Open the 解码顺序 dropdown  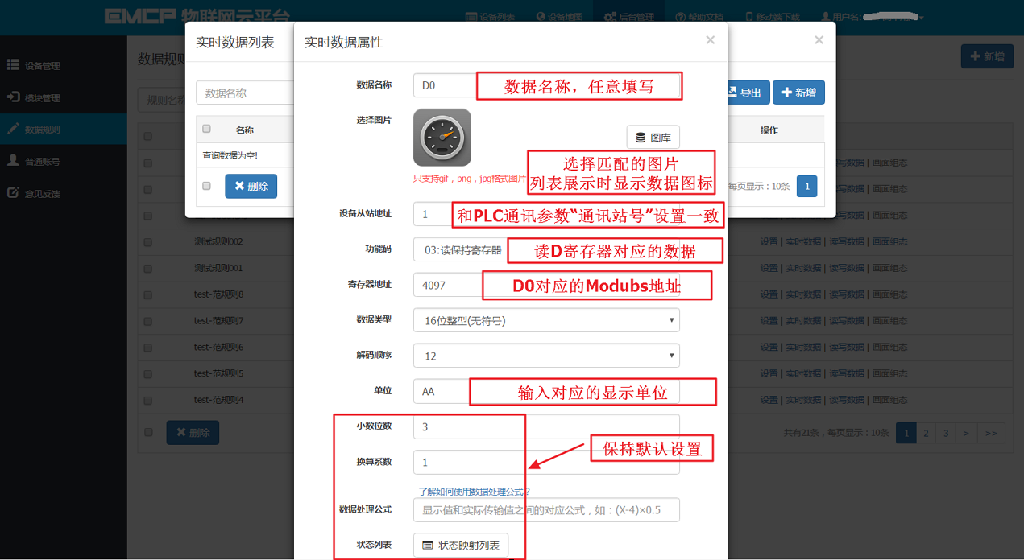tap(546, 356)
